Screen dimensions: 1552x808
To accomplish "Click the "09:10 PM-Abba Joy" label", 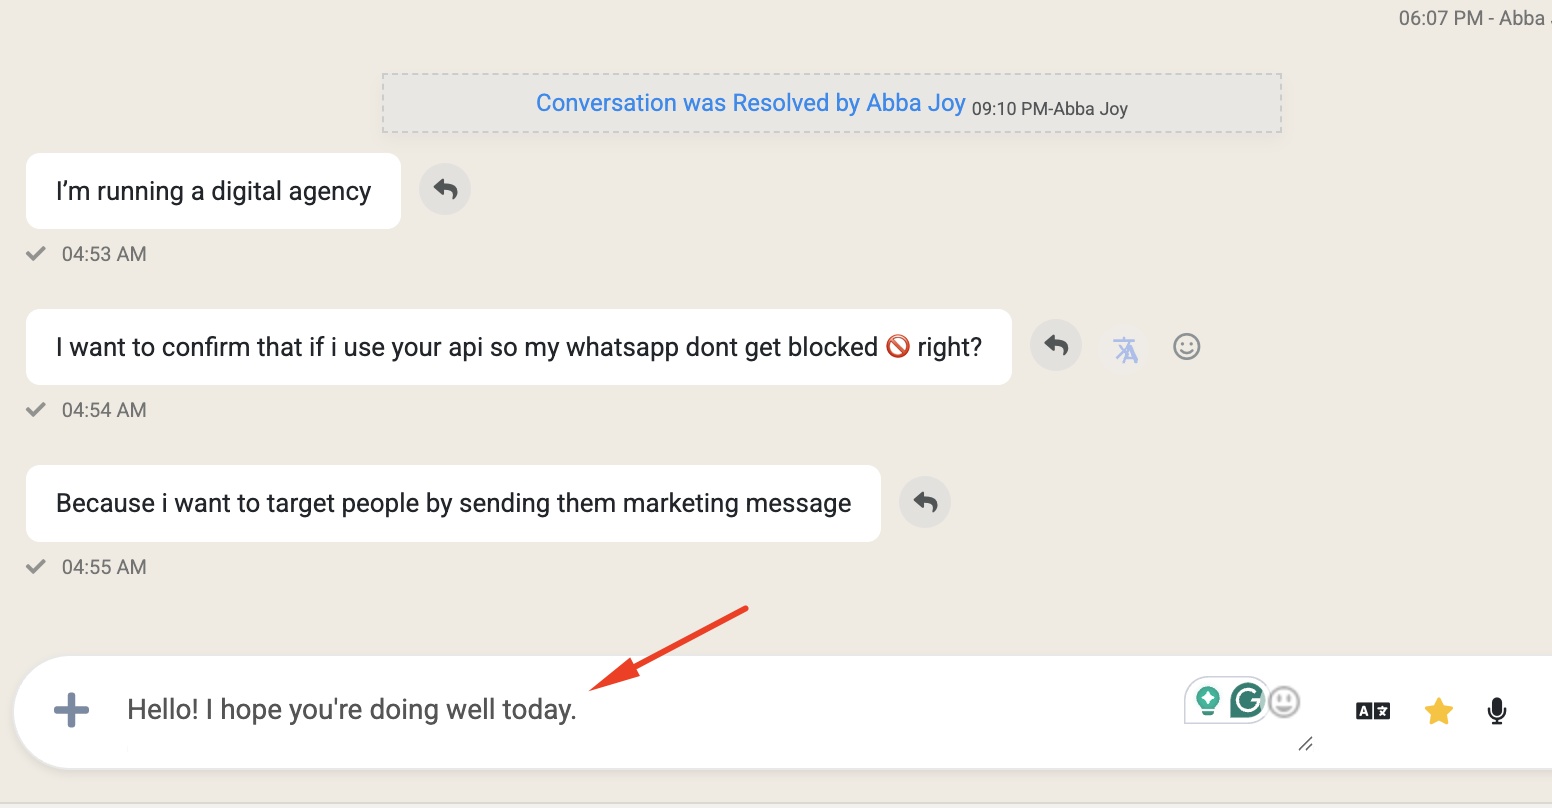I will click(x=1050, y=109).
